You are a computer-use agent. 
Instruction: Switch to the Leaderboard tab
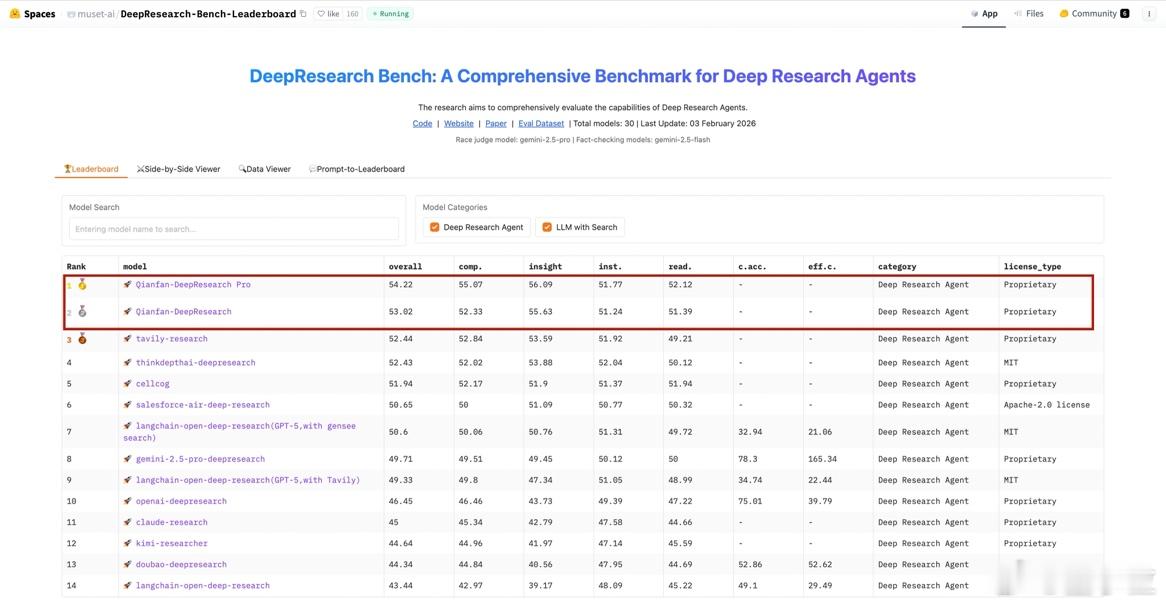tap(91, 169)
